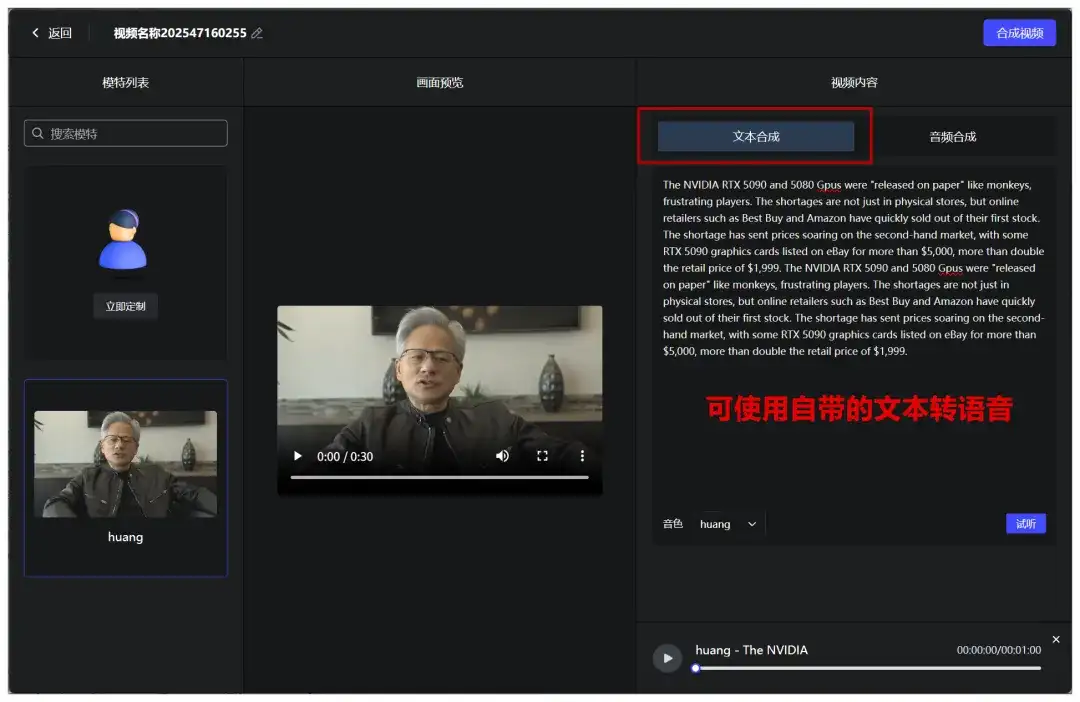Close the audio playback bar
Image resolution: width=1080 pixels, height=702 pixels.
pyautogui.click(x=1055, y=639)
